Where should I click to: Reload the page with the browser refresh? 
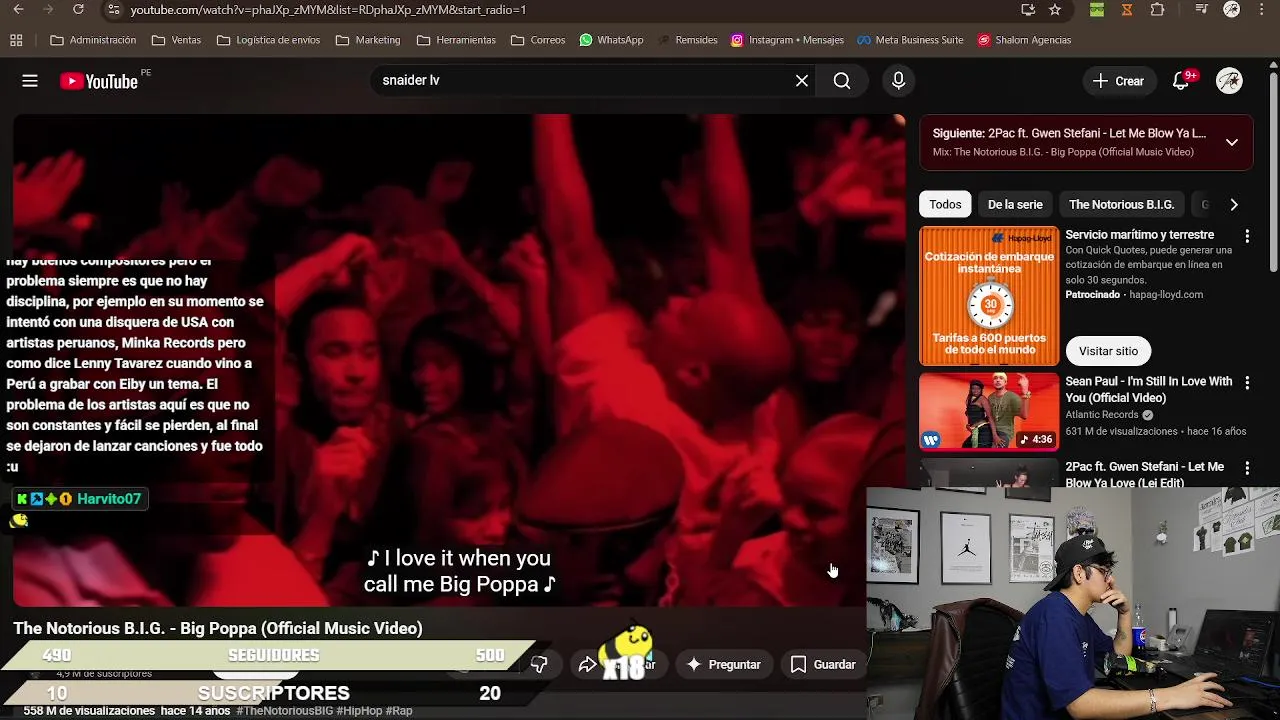(x=78, y=10)
